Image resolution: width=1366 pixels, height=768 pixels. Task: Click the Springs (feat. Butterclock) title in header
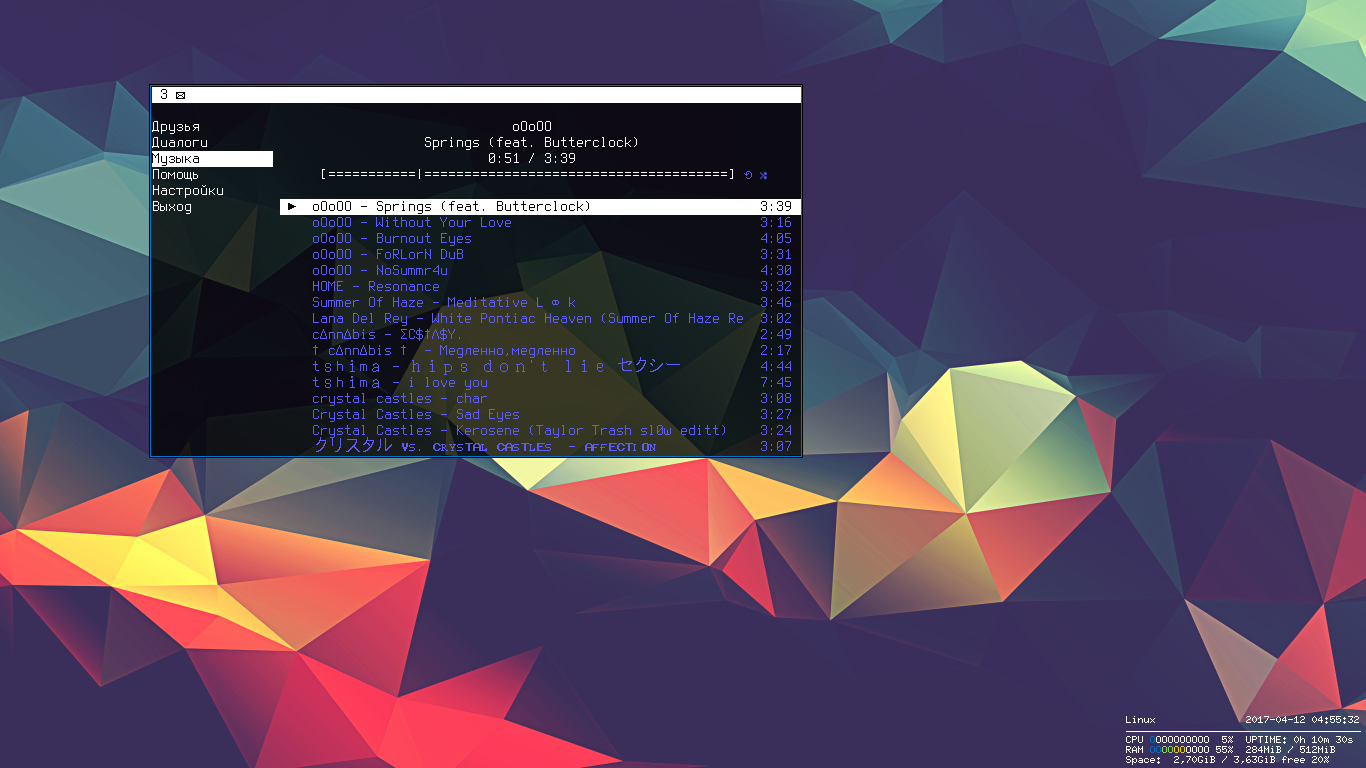tap(532, 143)
